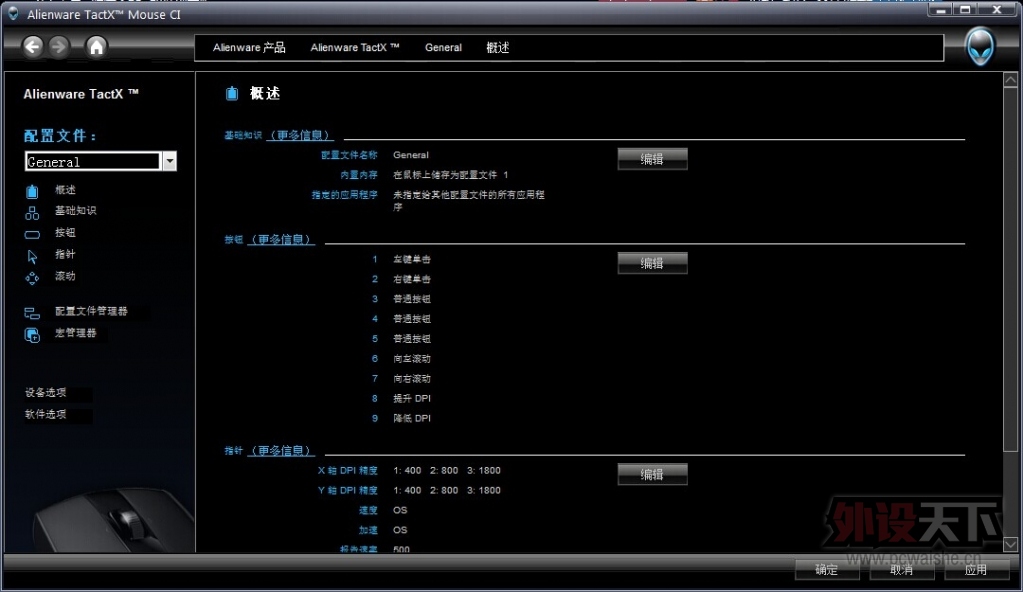Click button 4 row "普通按钮"
The image size is (1023, 592).
[412, 319]
